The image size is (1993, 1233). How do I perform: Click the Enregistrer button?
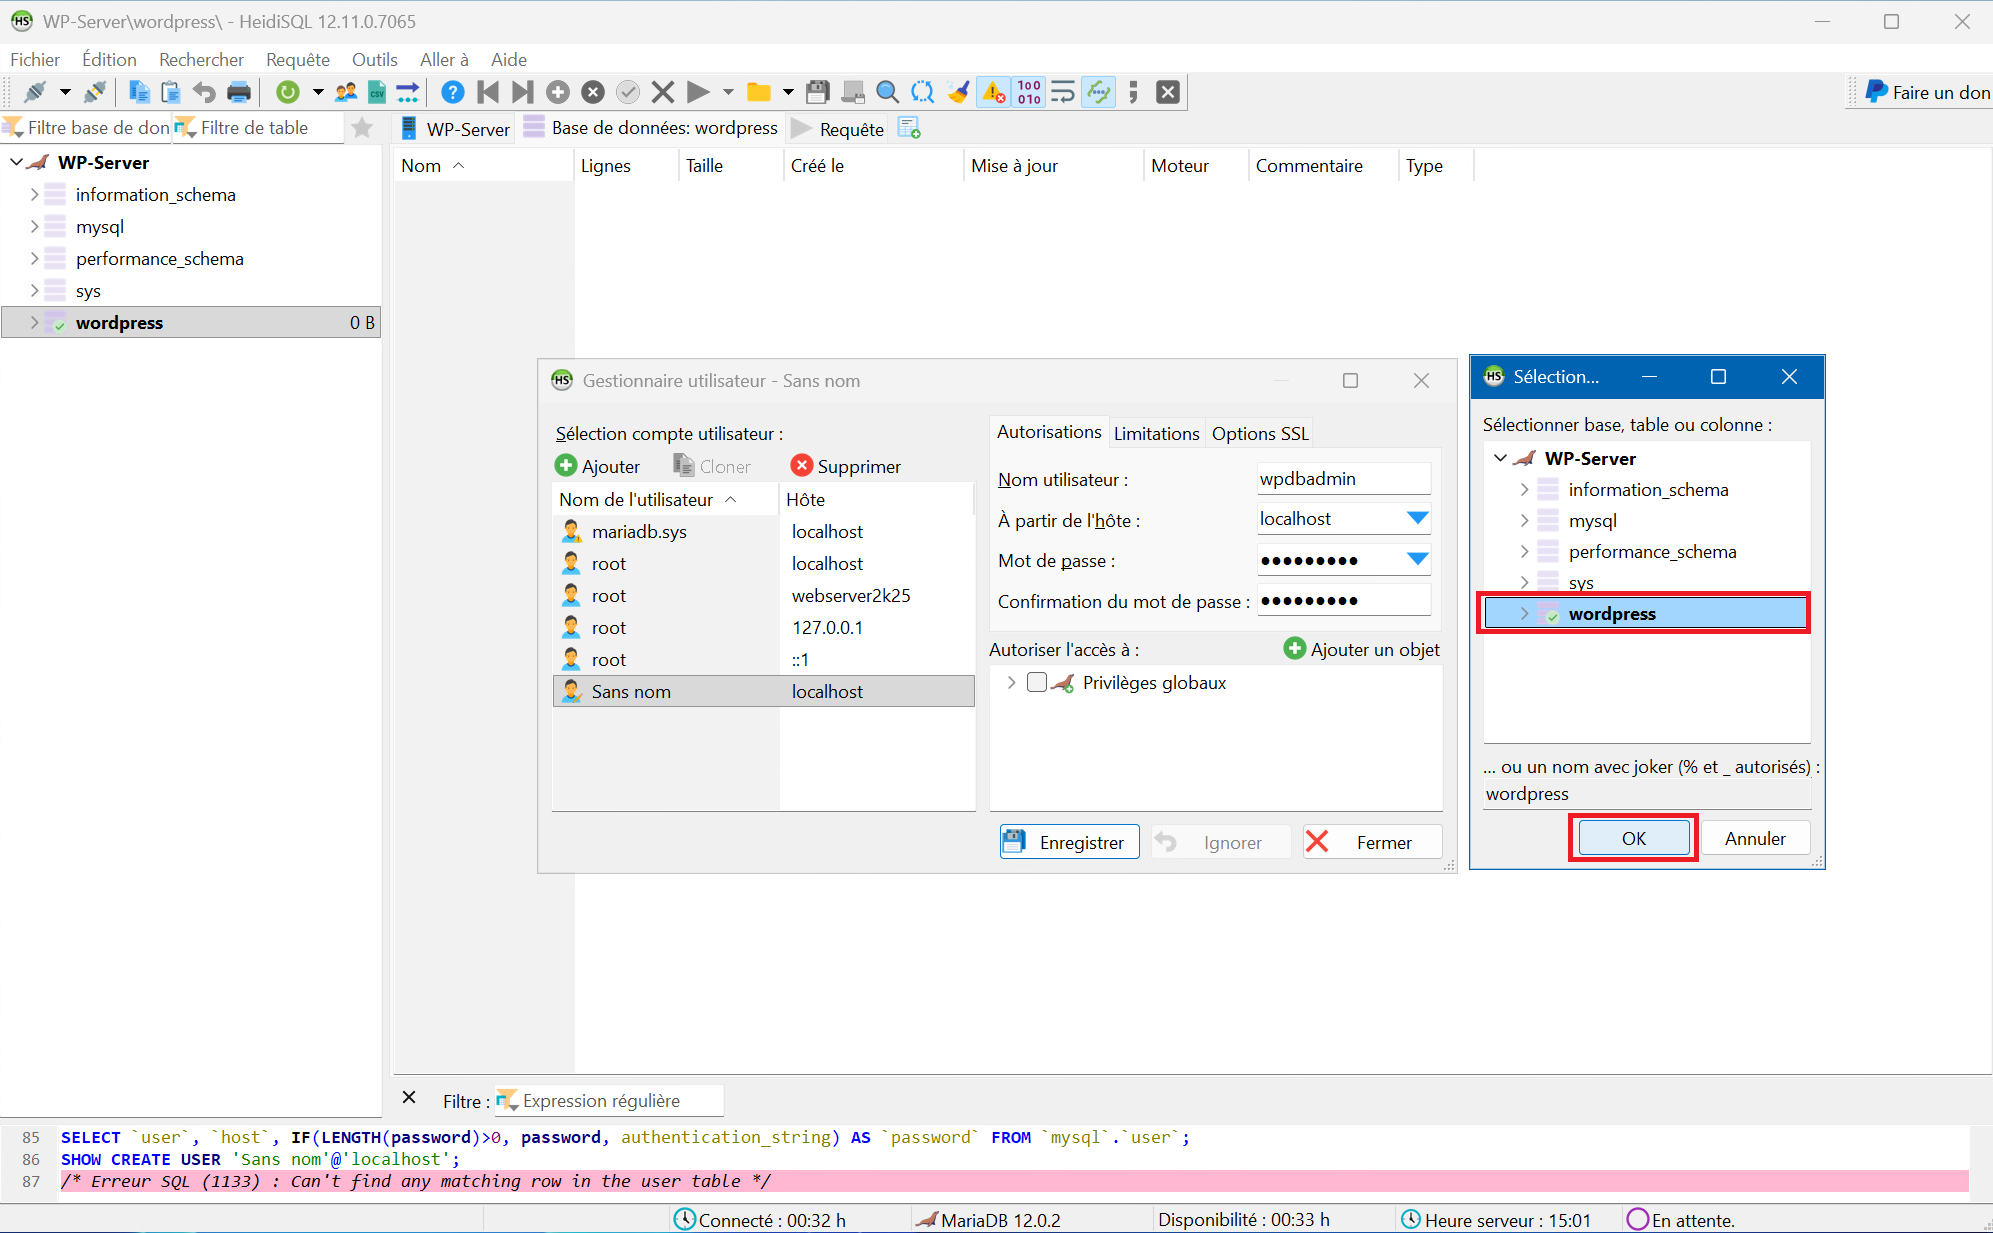(1069, 842)
